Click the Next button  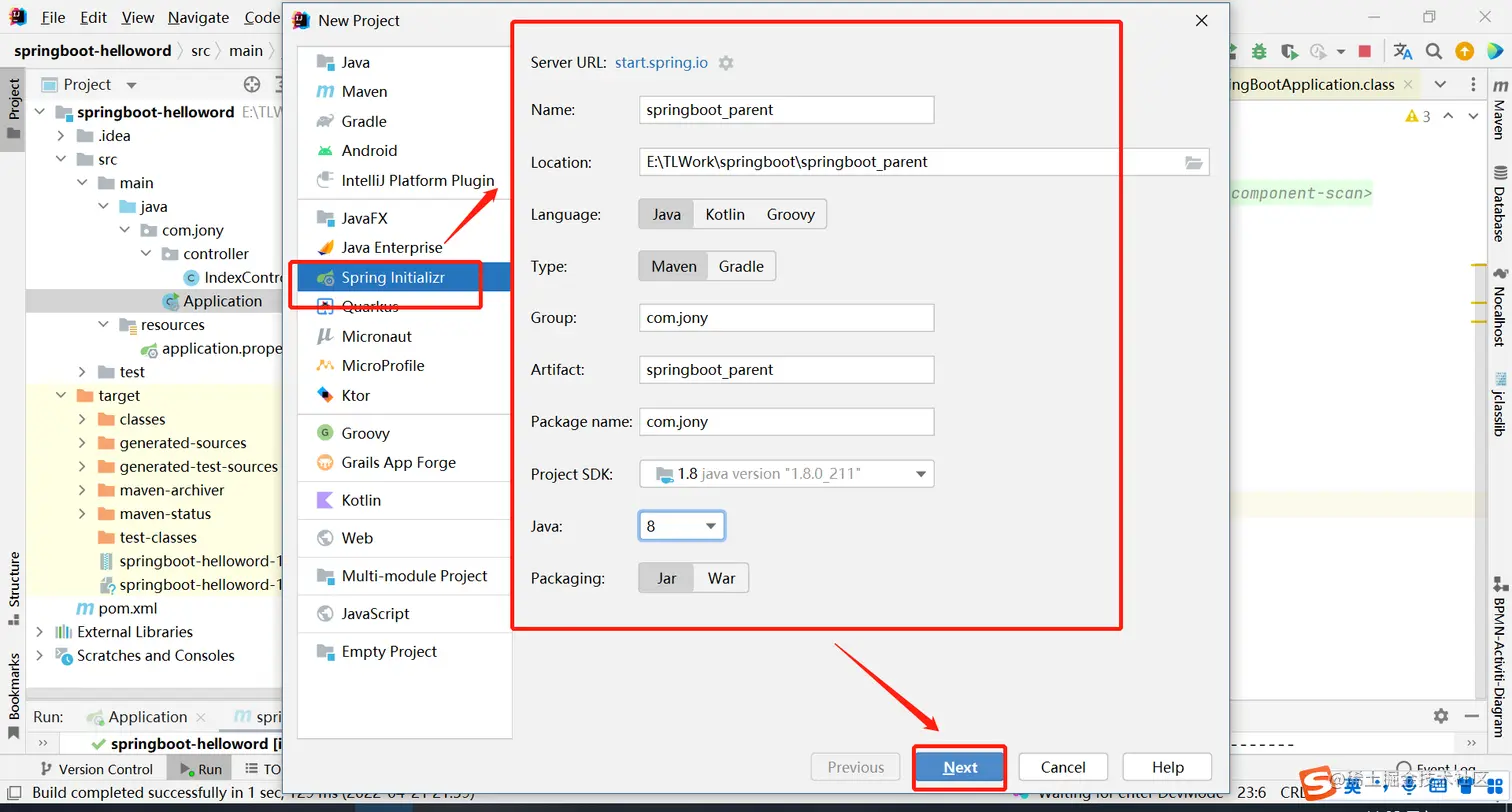click(960, 767)
